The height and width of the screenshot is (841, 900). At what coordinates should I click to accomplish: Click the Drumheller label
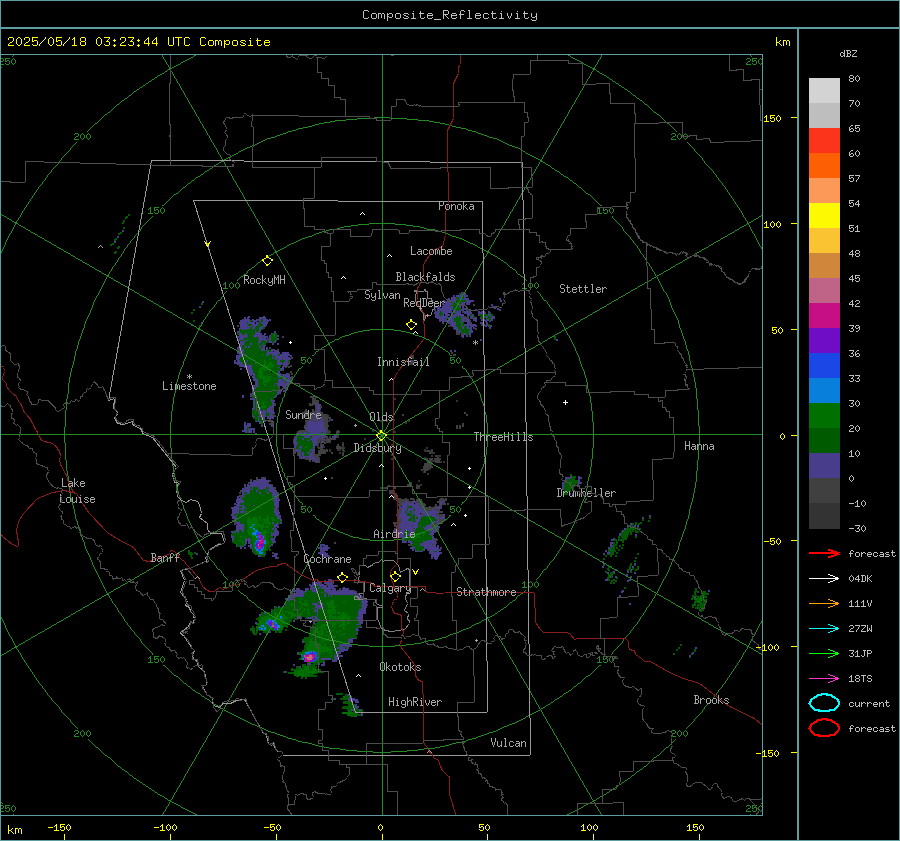586,493
